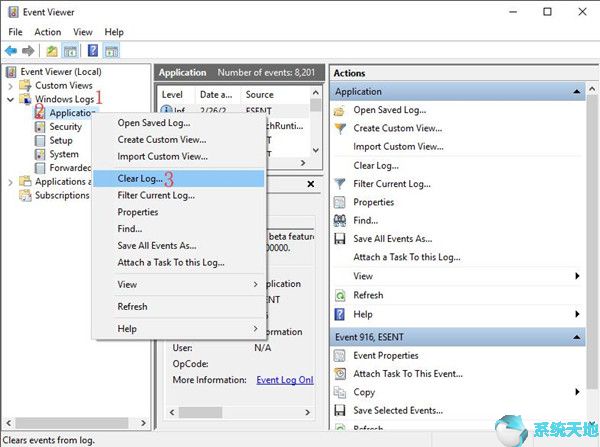Click Filter Current Log funnel icon in Actions
This screenshot has height=447, width=600.
point(340,183)
